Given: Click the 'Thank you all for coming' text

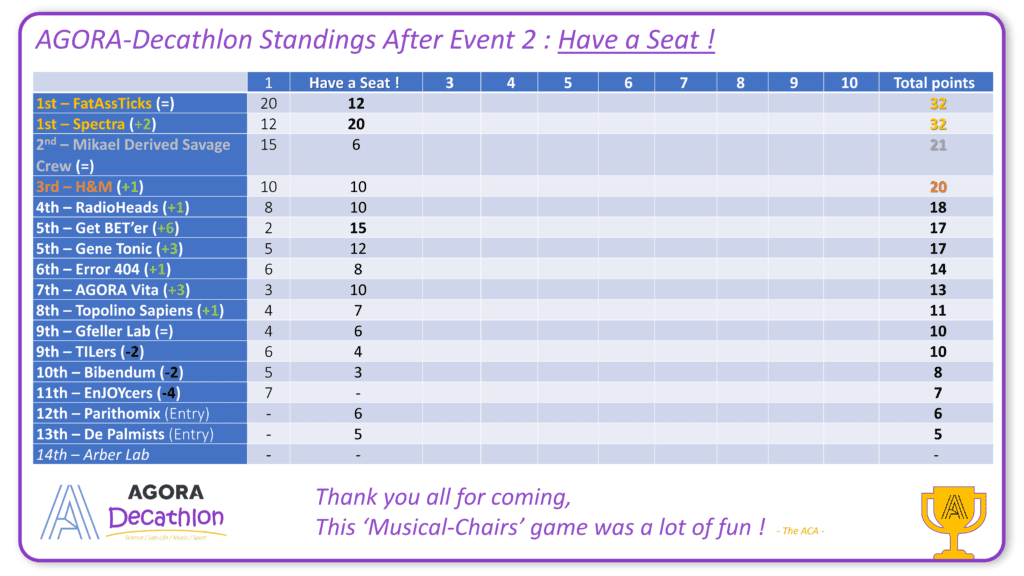Looking at the screenshot, I should click(443, 498).
